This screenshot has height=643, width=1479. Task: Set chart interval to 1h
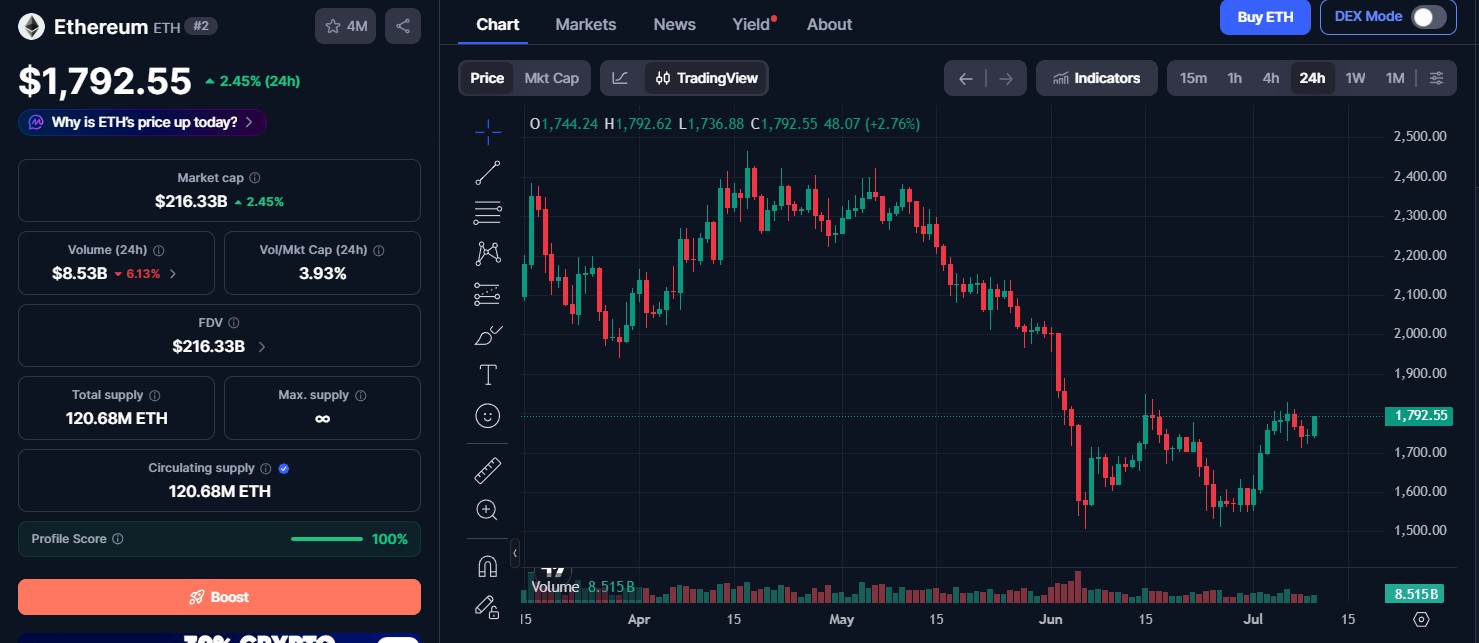tap(1235, 78)
